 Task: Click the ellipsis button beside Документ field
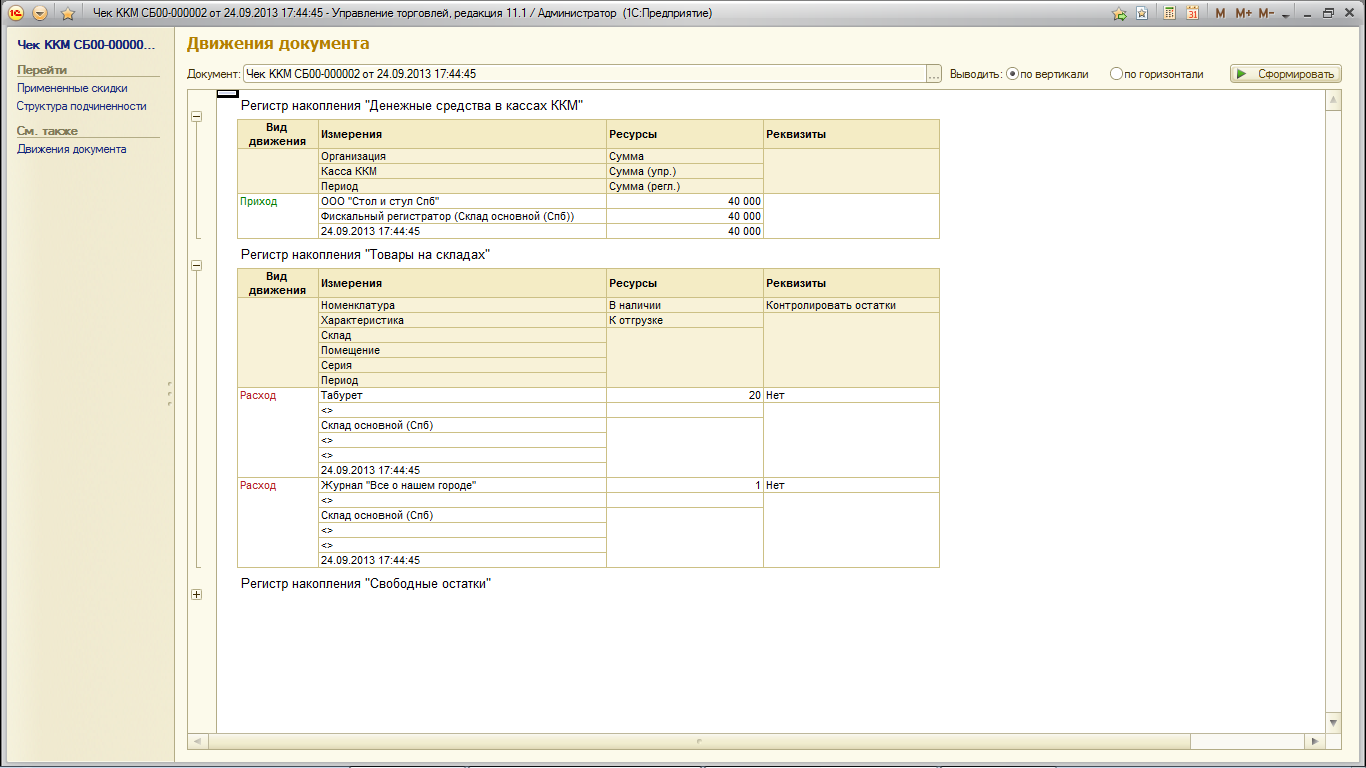(x=934, y=74)
